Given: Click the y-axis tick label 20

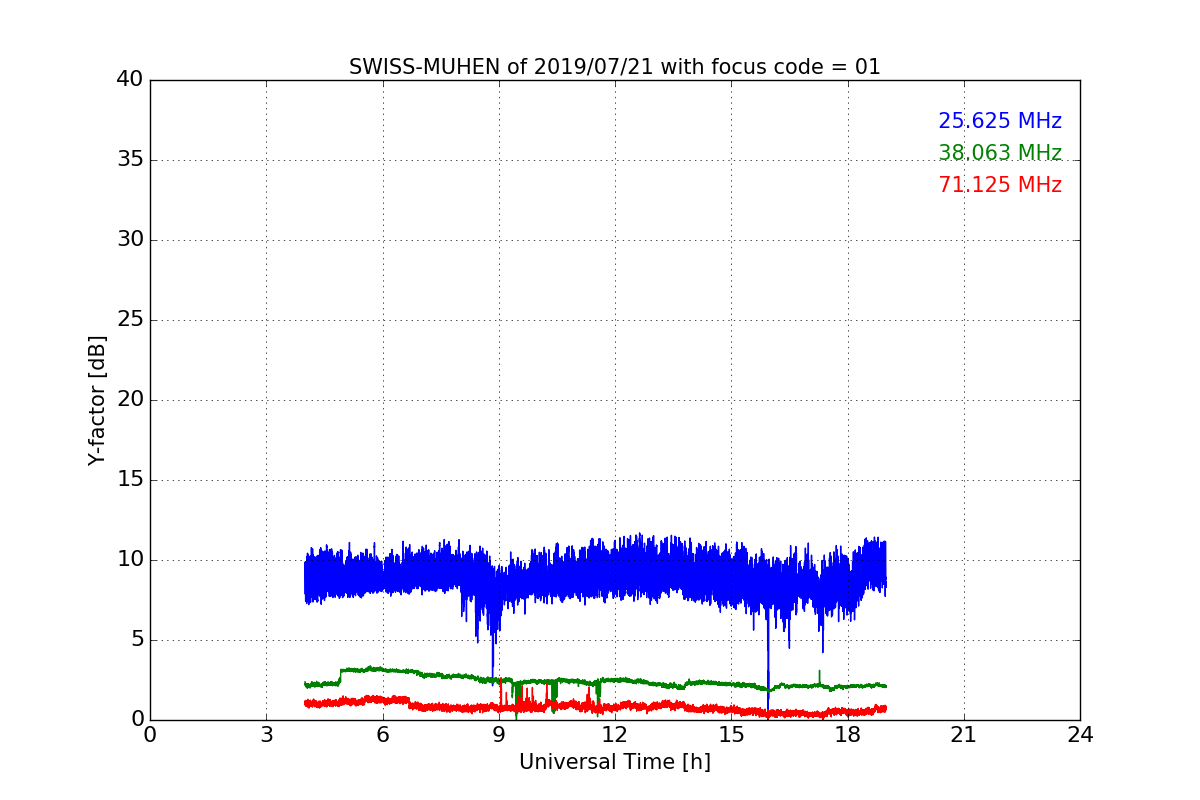Looking at the screenshot, I should [130, 400].
